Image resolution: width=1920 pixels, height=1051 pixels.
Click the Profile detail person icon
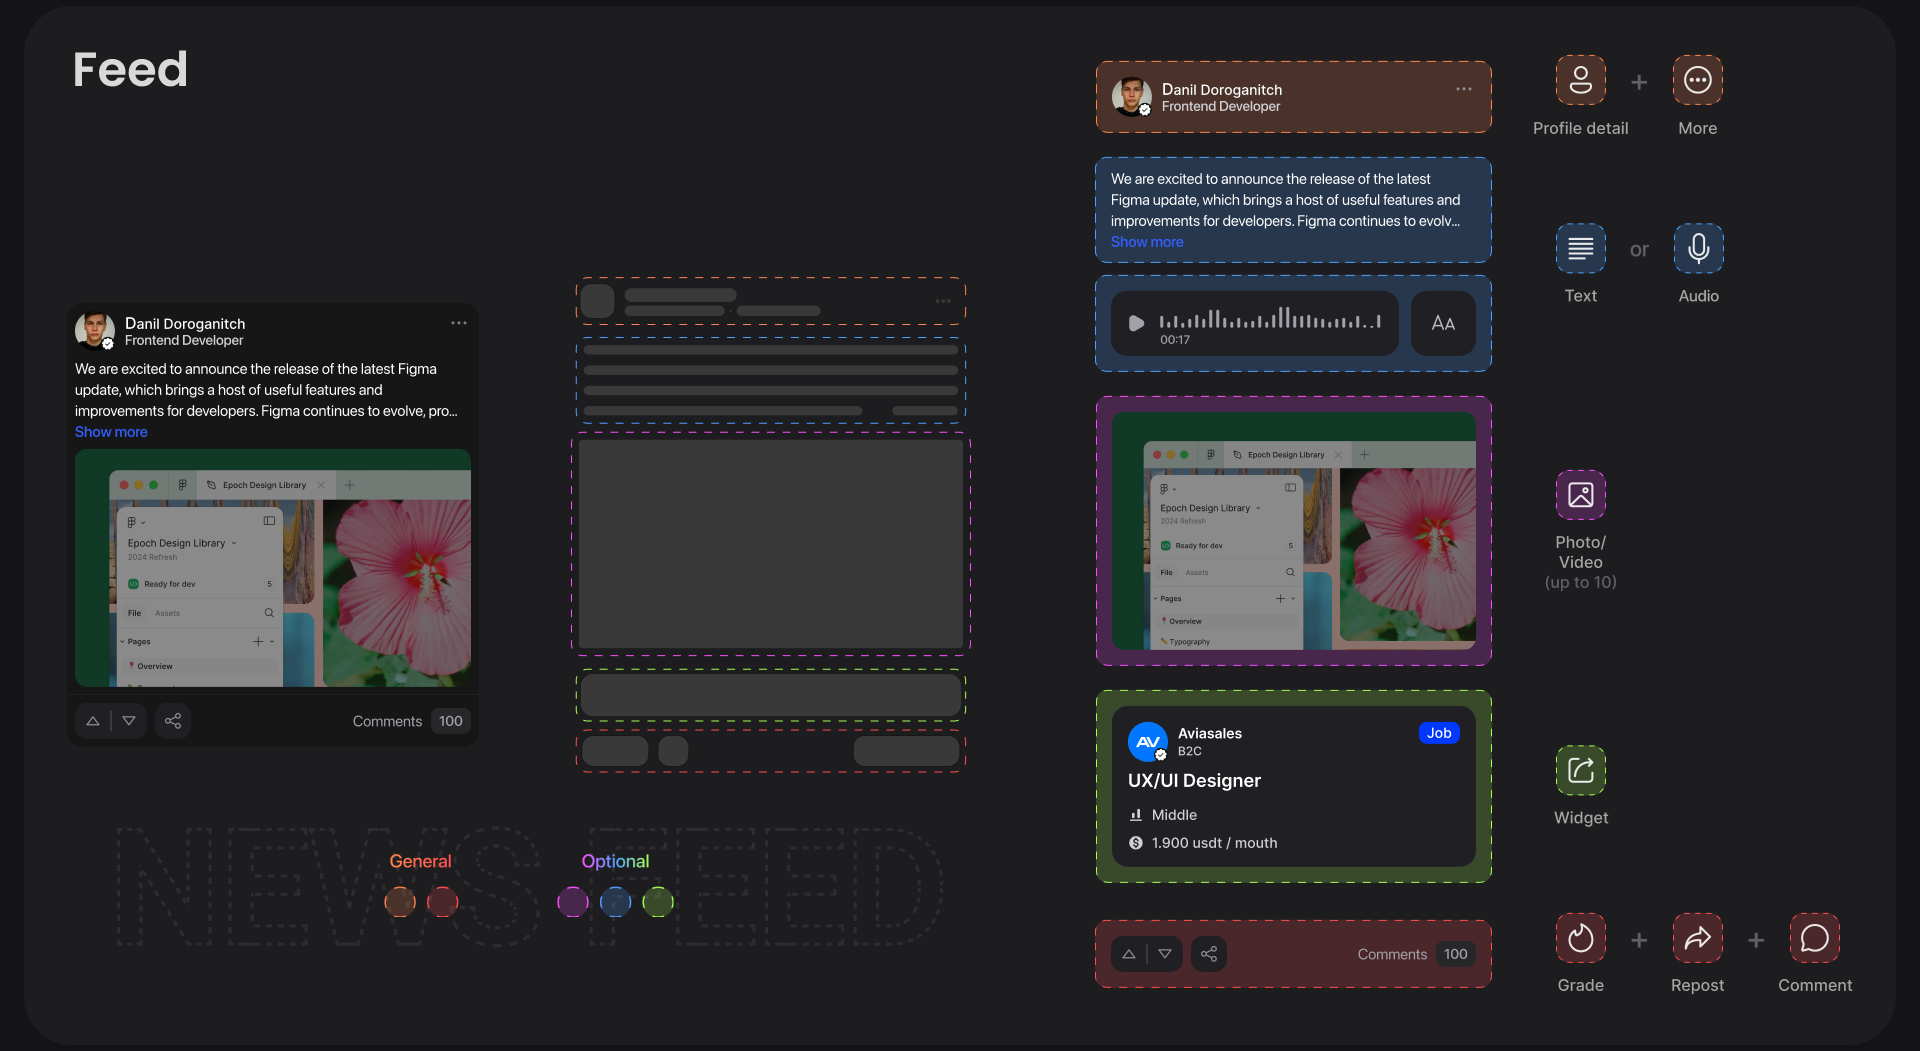pyautogui.click(x=1580, y=80)
